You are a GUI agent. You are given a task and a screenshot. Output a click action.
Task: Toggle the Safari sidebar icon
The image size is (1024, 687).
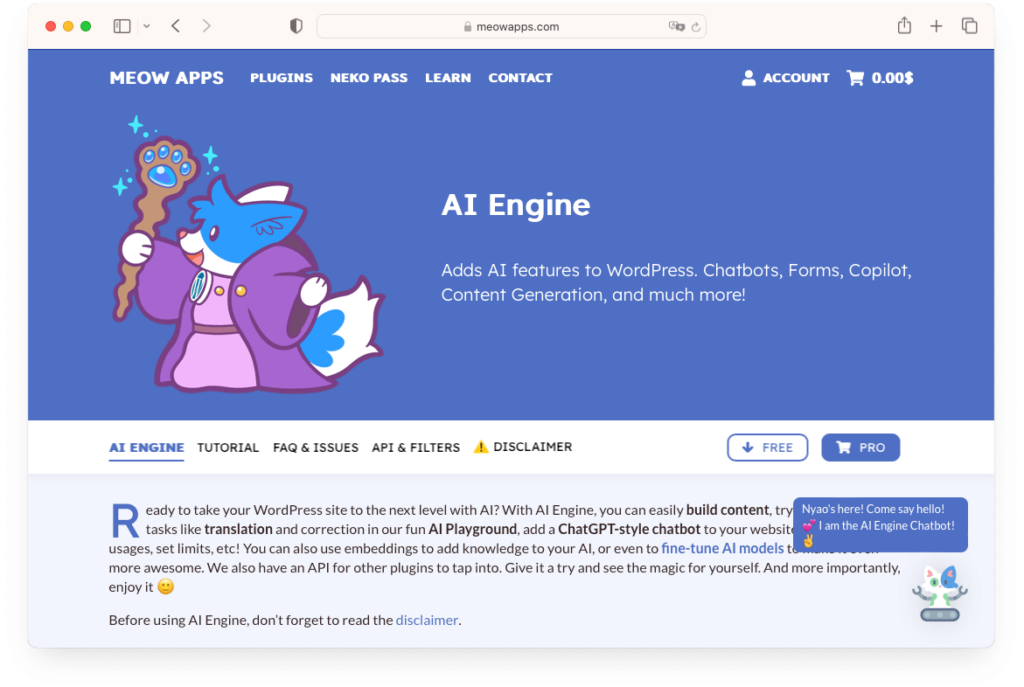[122, 26]
